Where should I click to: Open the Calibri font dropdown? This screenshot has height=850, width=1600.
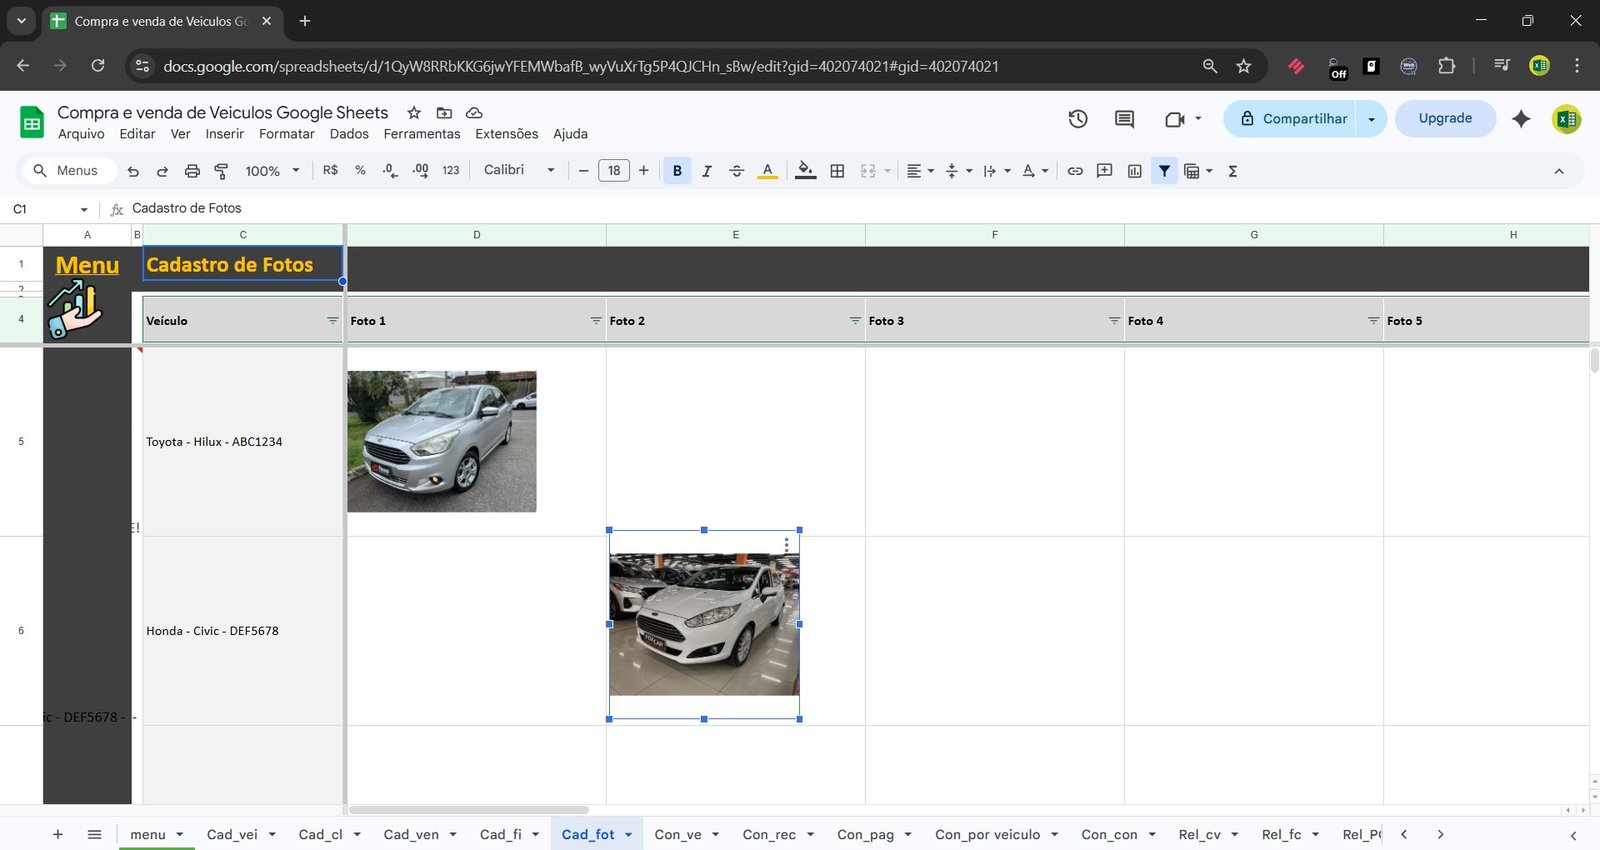pos(518,170)
